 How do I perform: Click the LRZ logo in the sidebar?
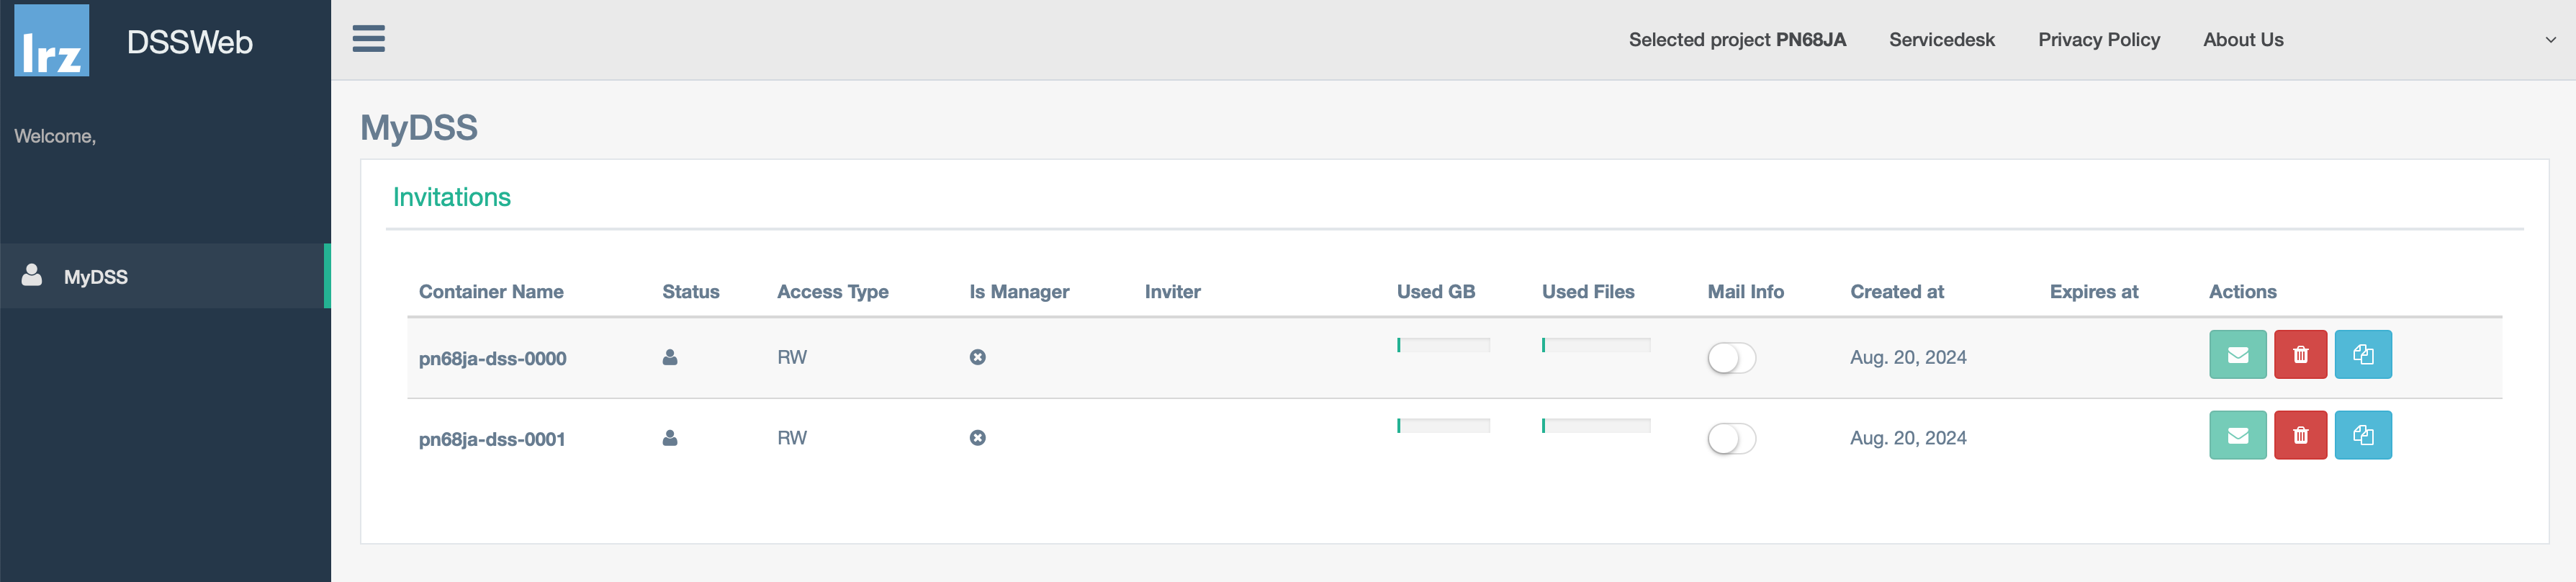pos(52,41)
